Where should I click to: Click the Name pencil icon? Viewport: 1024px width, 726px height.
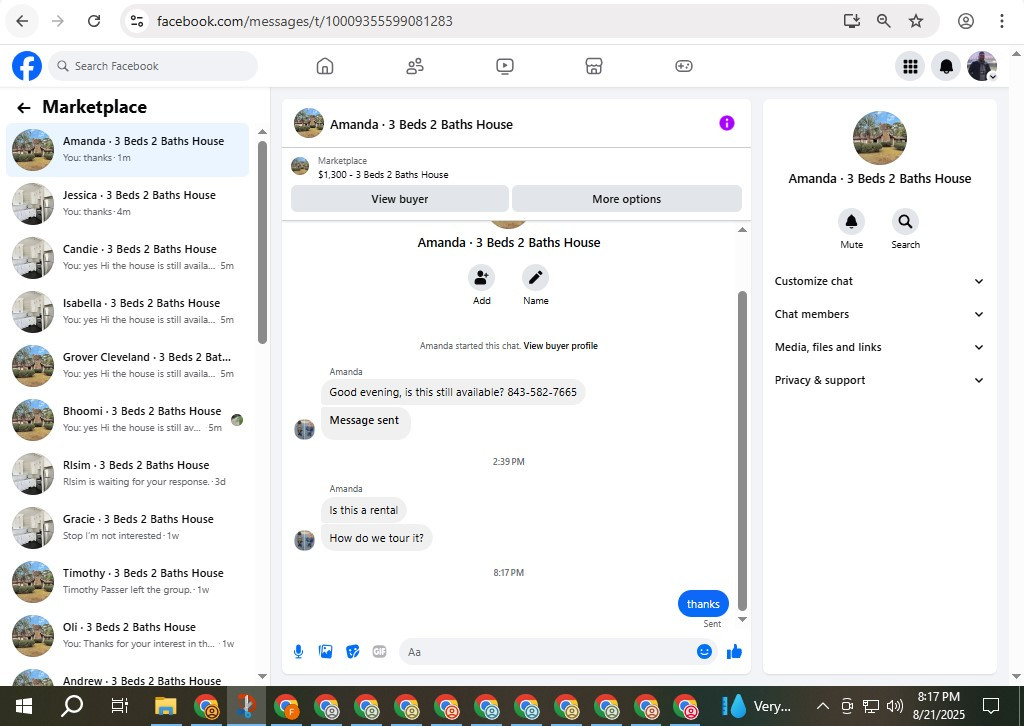pos(536,278)
